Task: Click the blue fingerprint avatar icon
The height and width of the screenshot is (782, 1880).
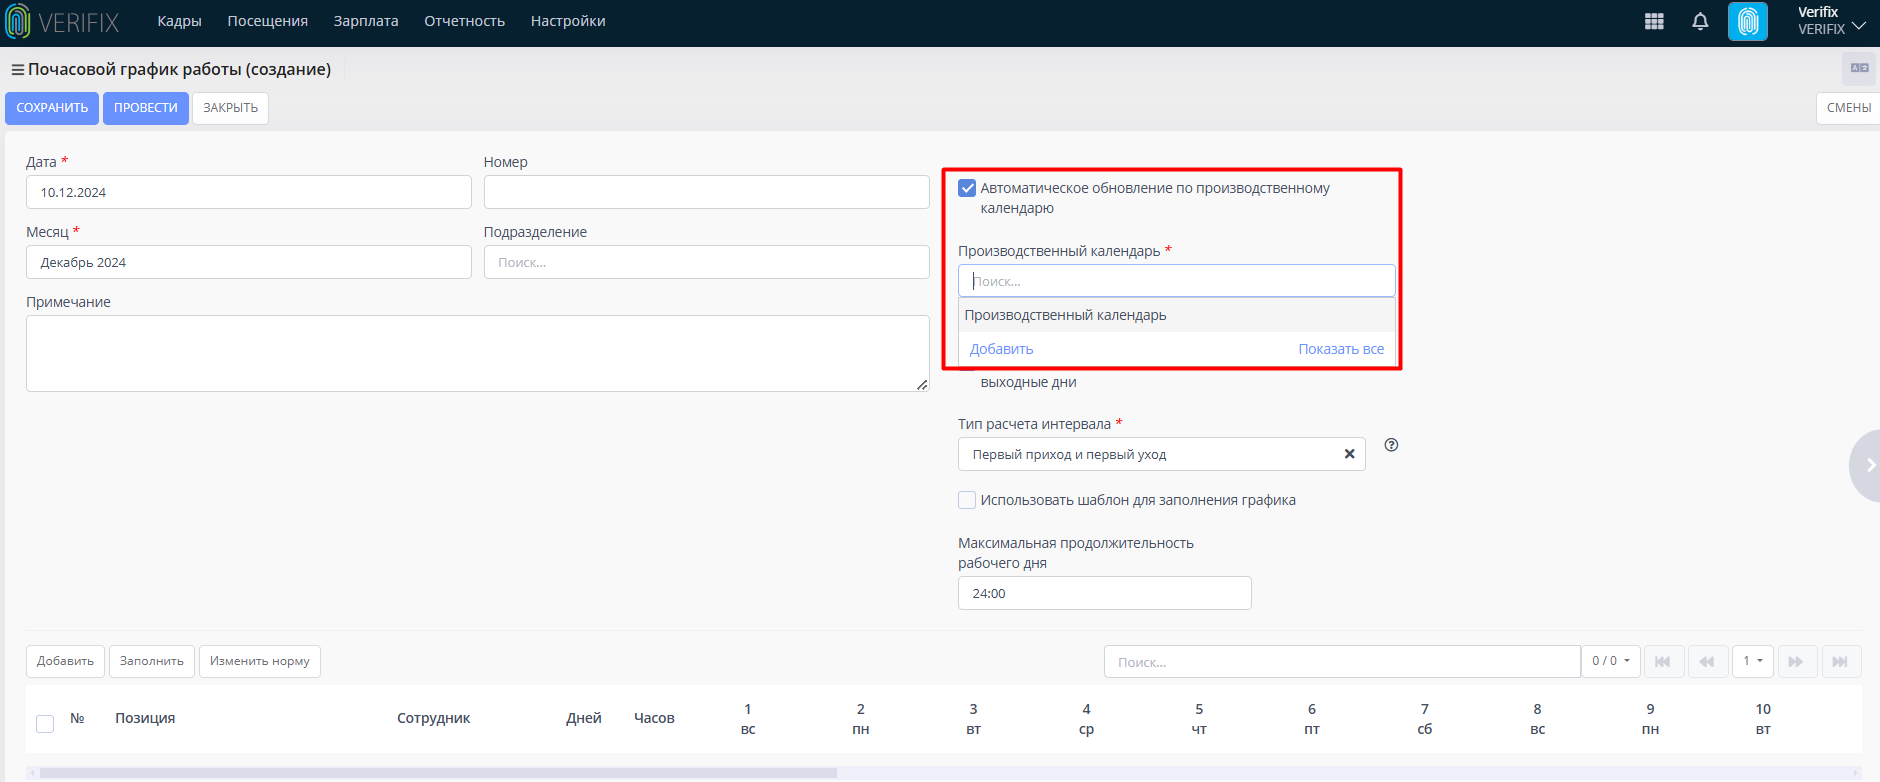Action: pos(1748,21)
